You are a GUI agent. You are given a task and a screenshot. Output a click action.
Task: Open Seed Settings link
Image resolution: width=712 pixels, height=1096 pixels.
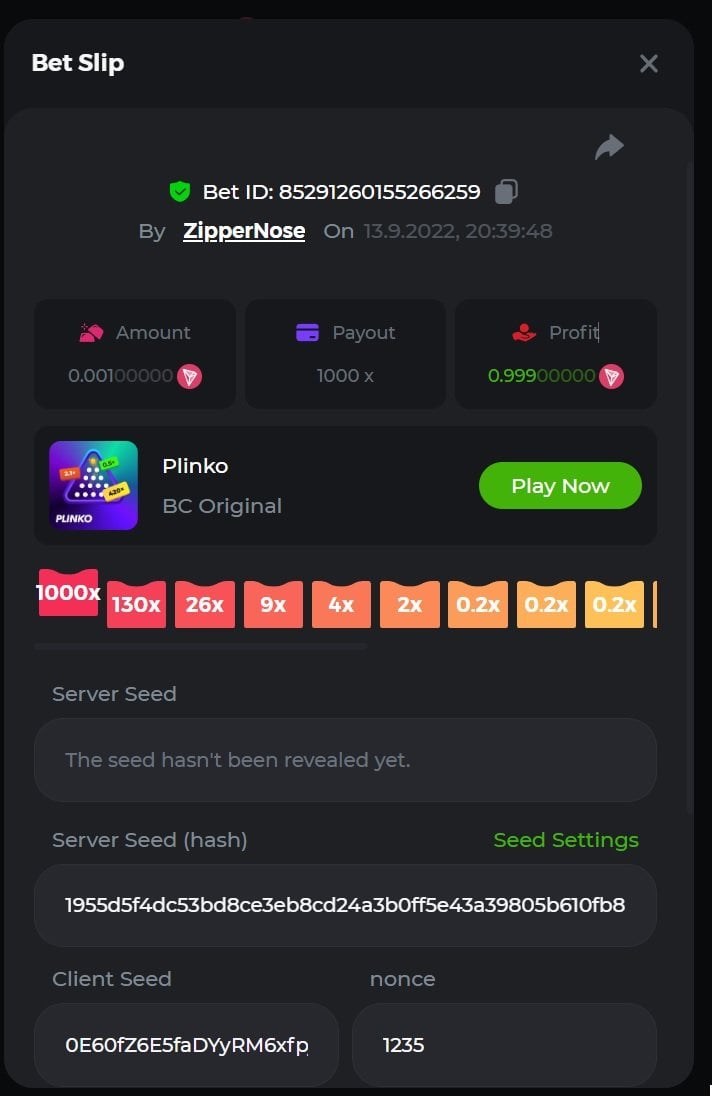click(566, 840)
